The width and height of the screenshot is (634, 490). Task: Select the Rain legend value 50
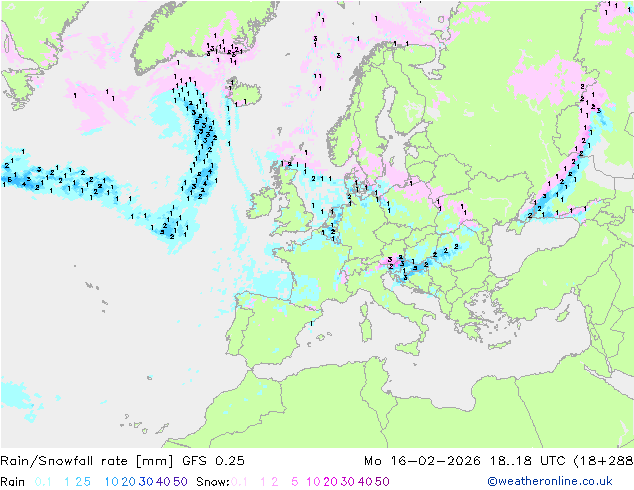click(x=180, y=482)
